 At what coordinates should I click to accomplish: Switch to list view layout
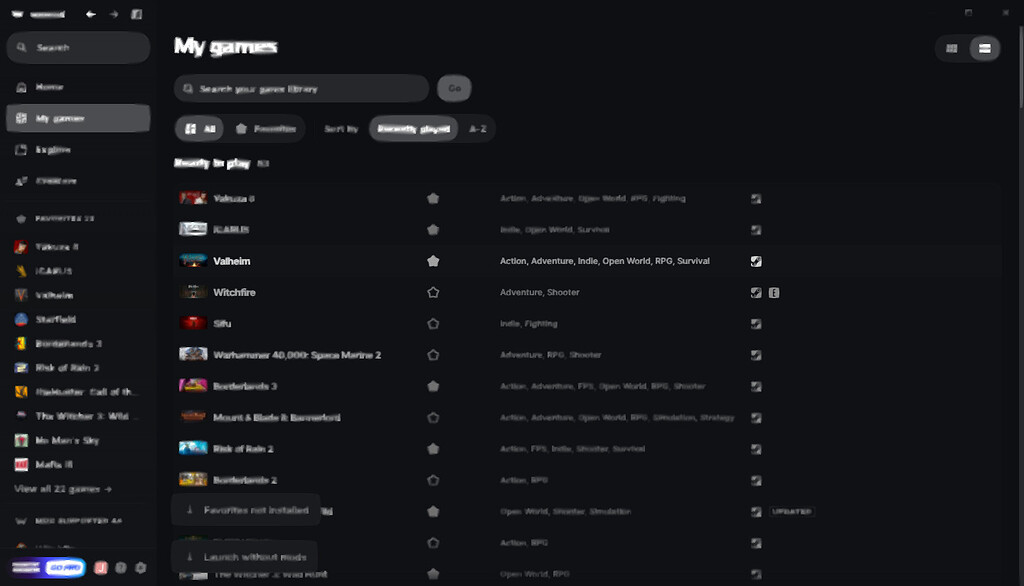tap(984, 47)
